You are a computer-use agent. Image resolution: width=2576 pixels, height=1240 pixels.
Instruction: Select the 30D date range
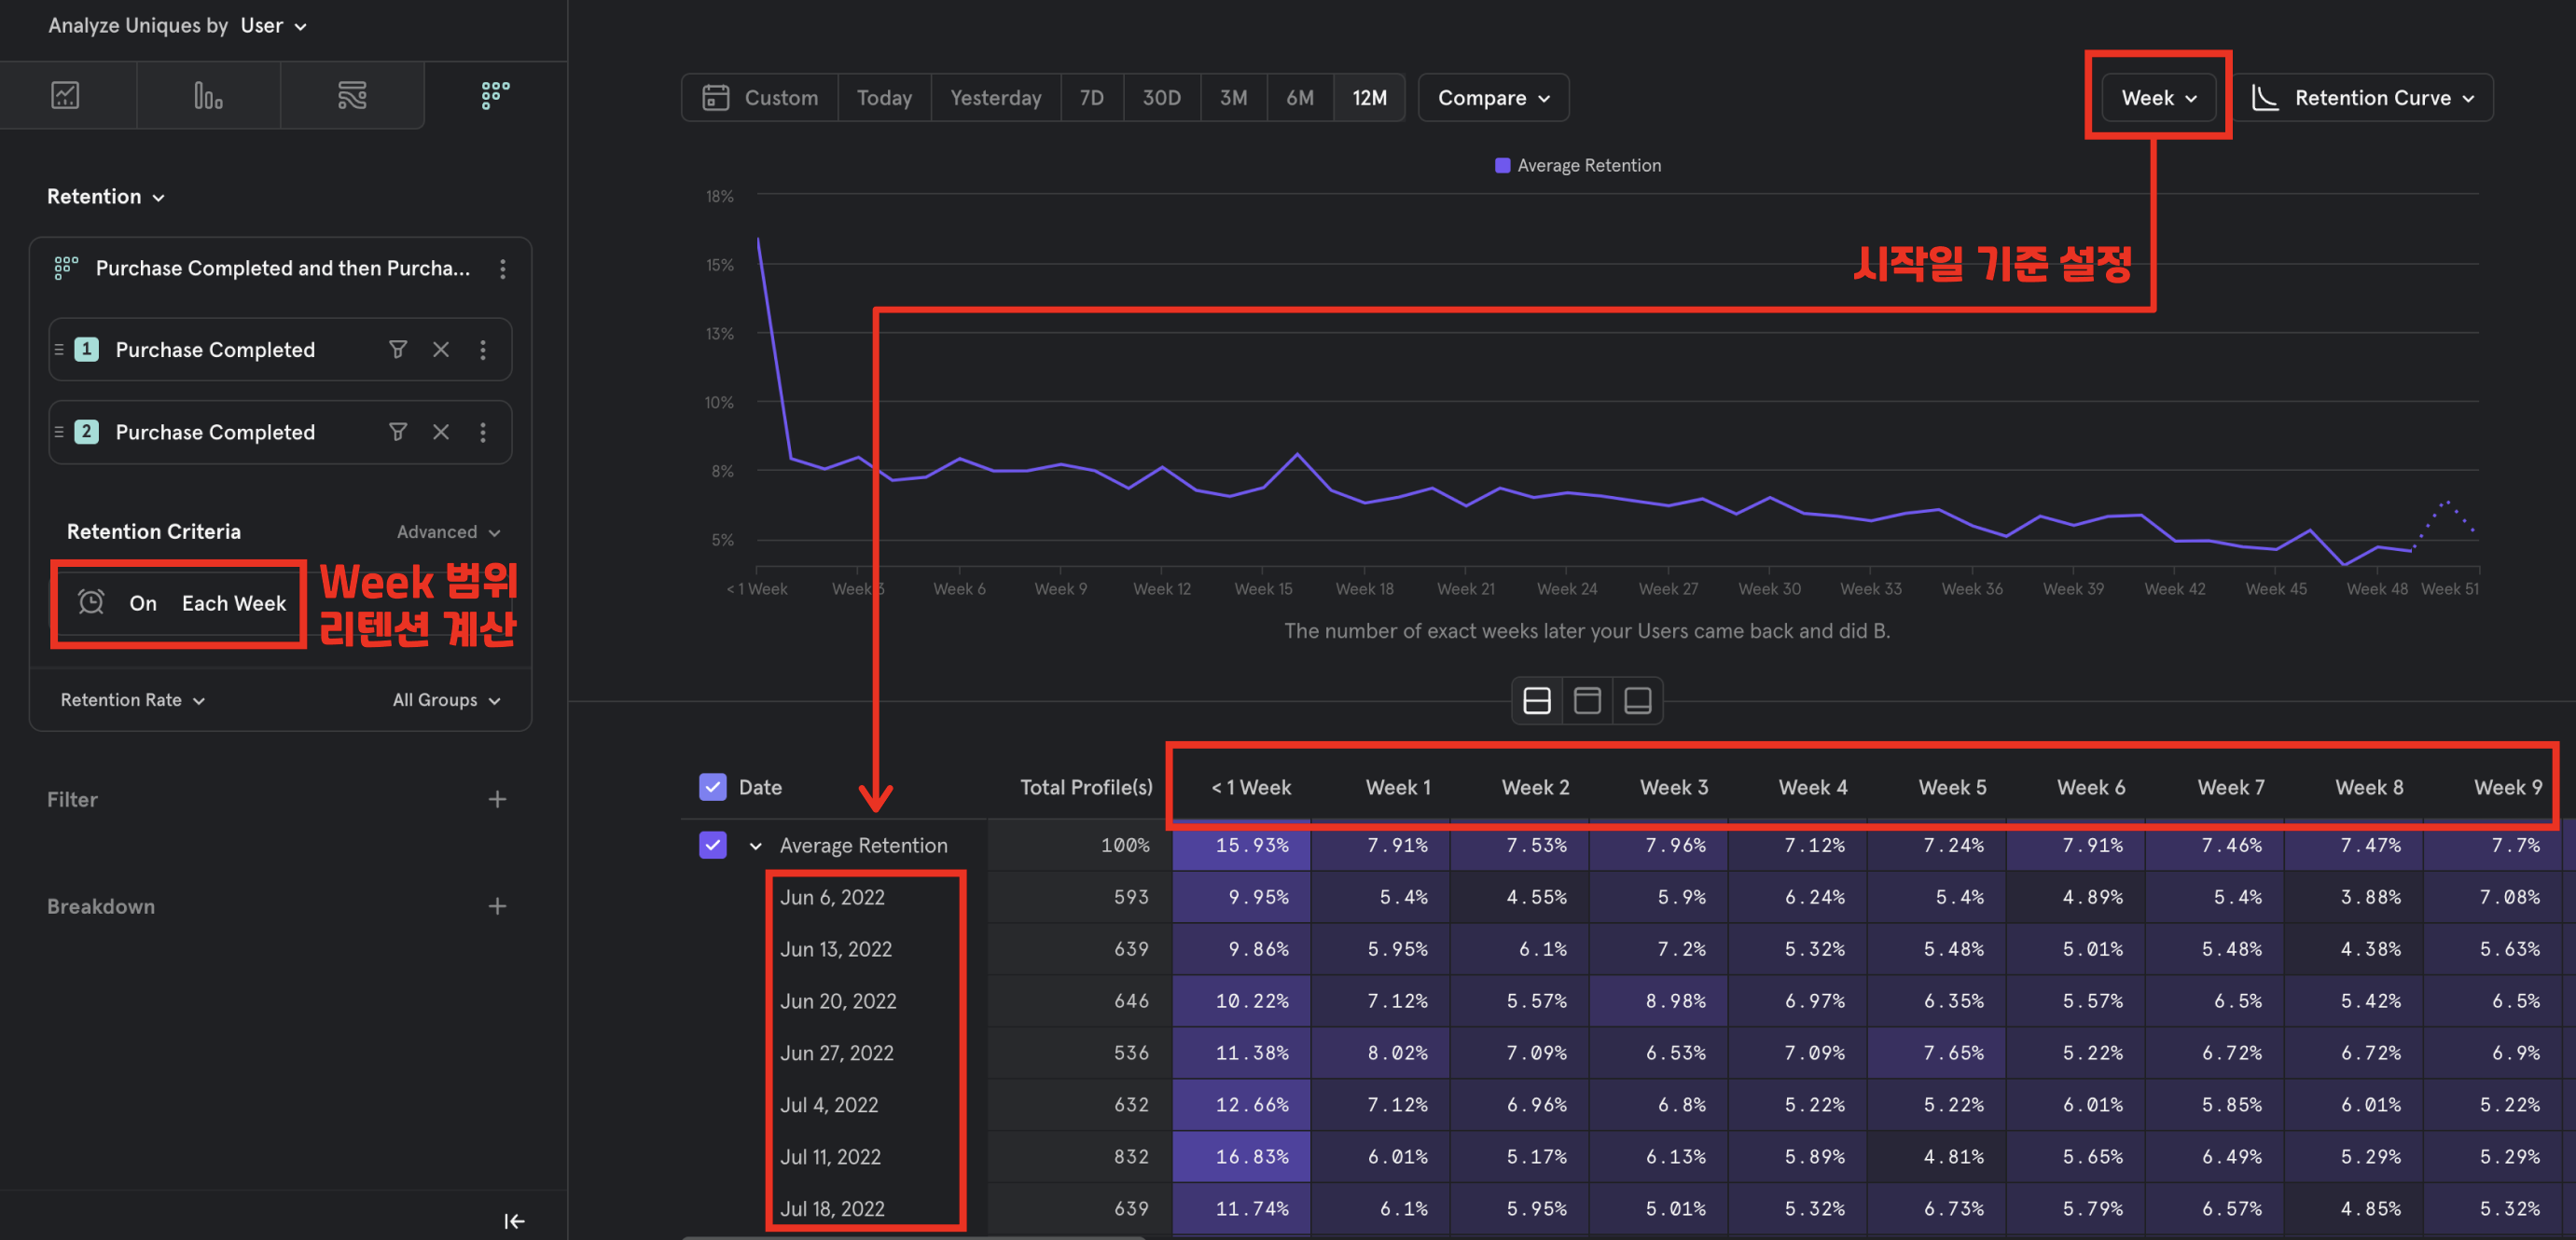click(x=1161, y=98)
